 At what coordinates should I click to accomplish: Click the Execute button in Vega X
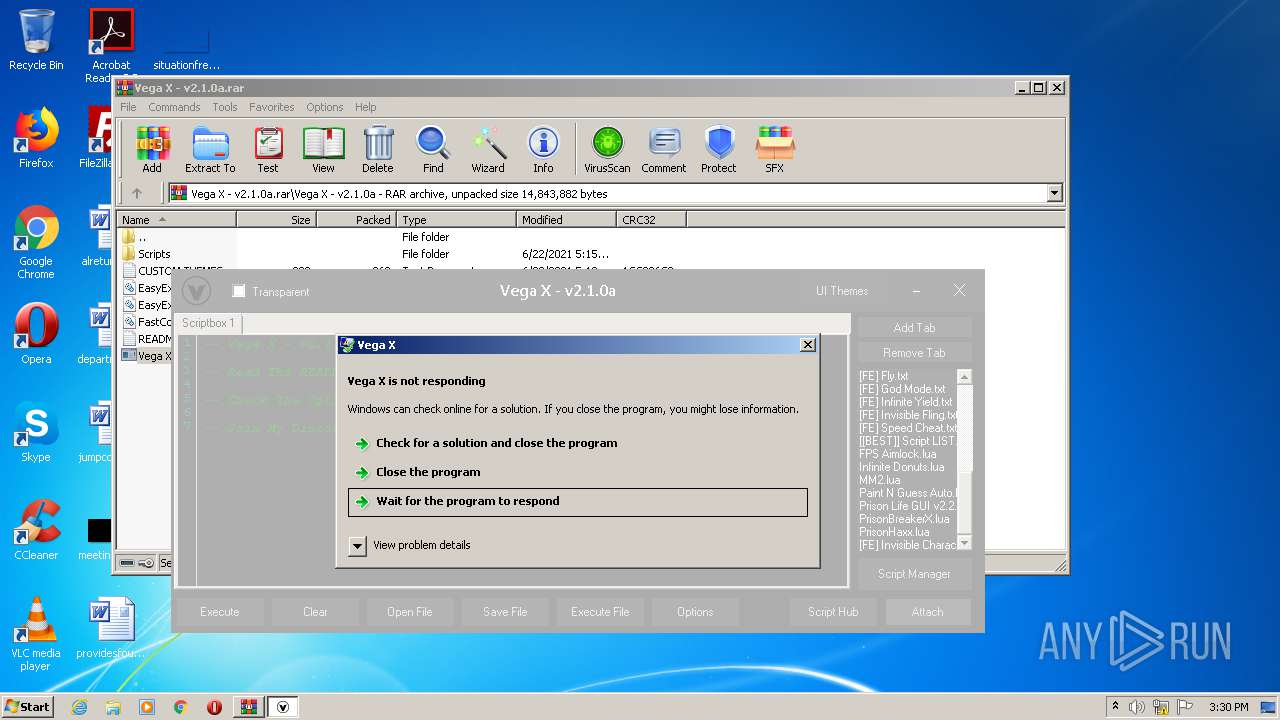click(220, 612)
